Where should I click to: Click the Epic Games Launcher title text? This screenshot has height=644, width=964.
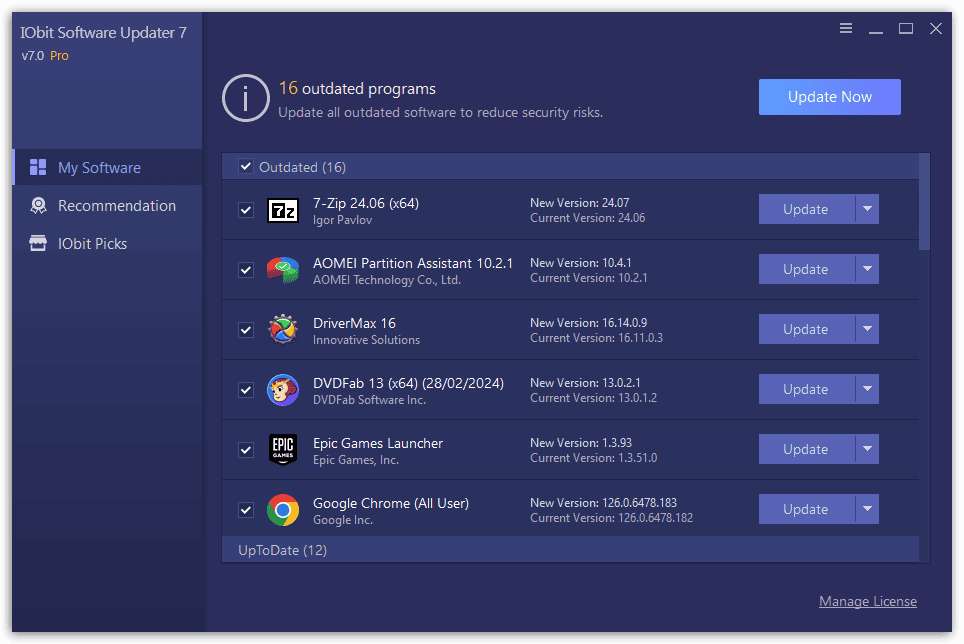coord(378,443)
